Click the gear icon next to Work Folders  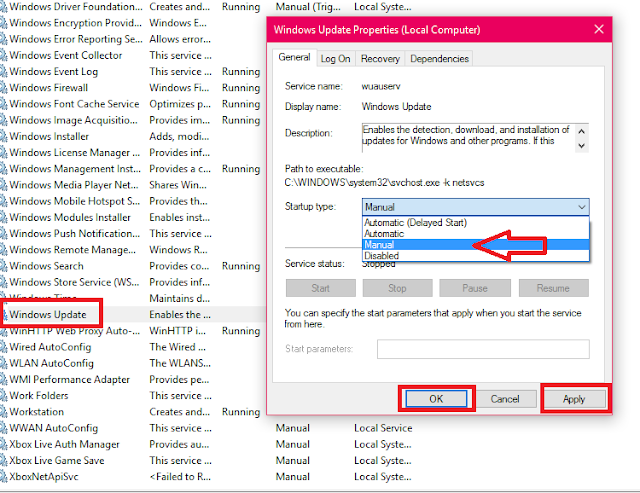(3, 395)
